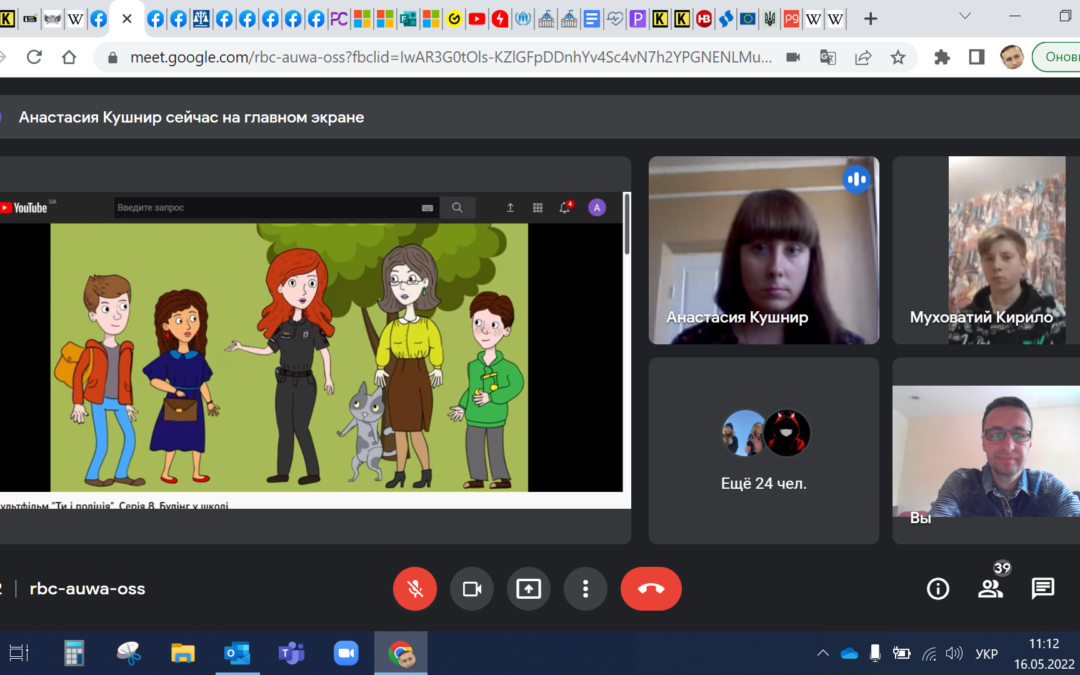Select the Анастасия Кушнир video tile
1080x675 pixels.
[x=764, y=250]
